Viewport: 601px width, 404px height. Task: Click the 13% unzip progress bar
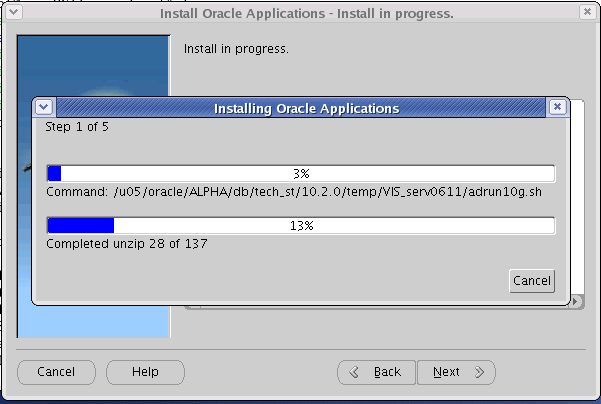(x=301, y=225)
